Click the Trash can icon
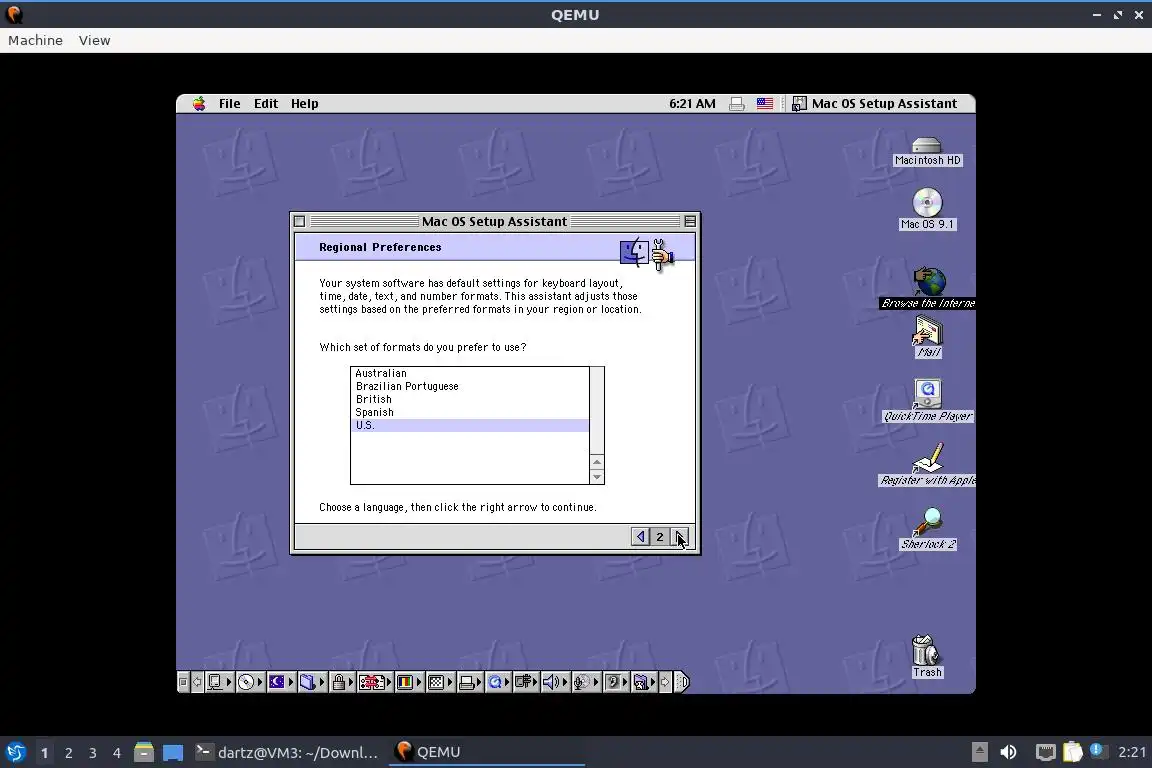 tap(925, 650)
